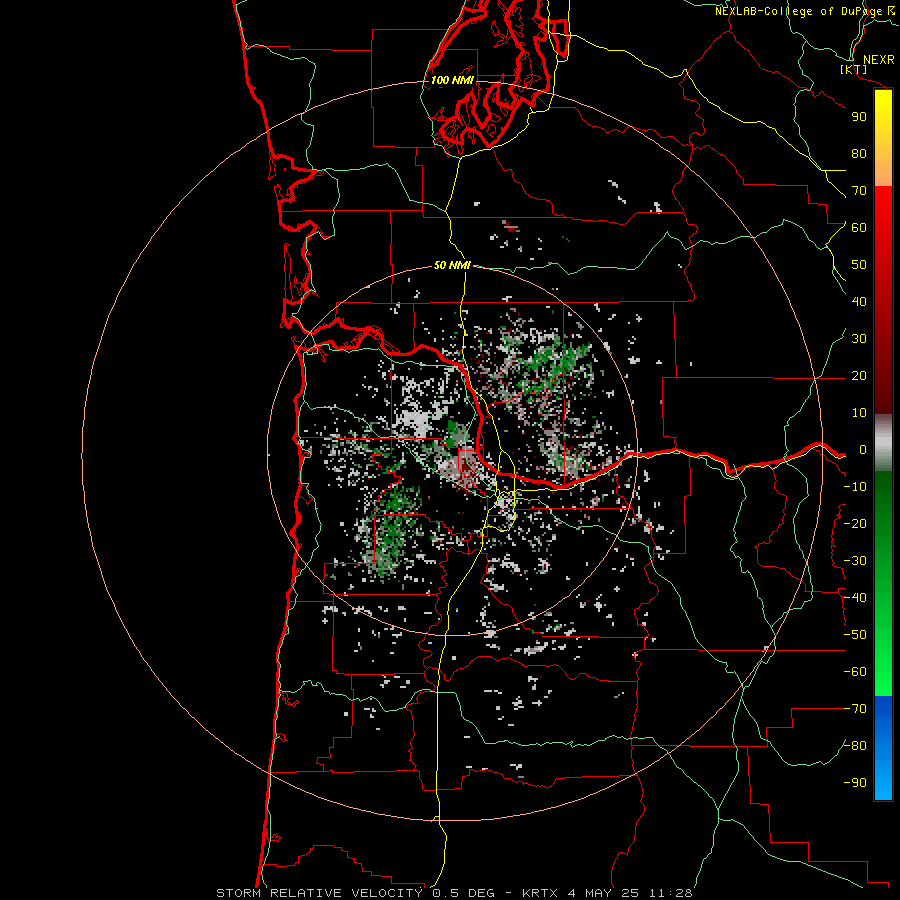Screen dimensions: 900x900
Task: Click the "0.5 DEG" elevation text
Action: coord(463,893)
